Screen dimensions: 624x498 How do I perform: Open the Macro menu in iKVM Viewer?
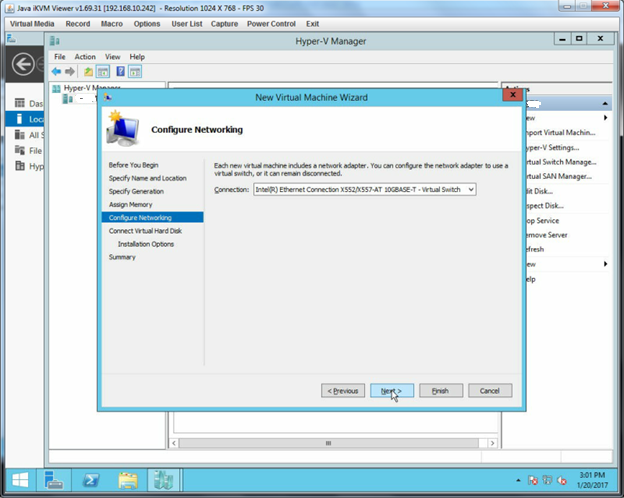click(111, 24)
